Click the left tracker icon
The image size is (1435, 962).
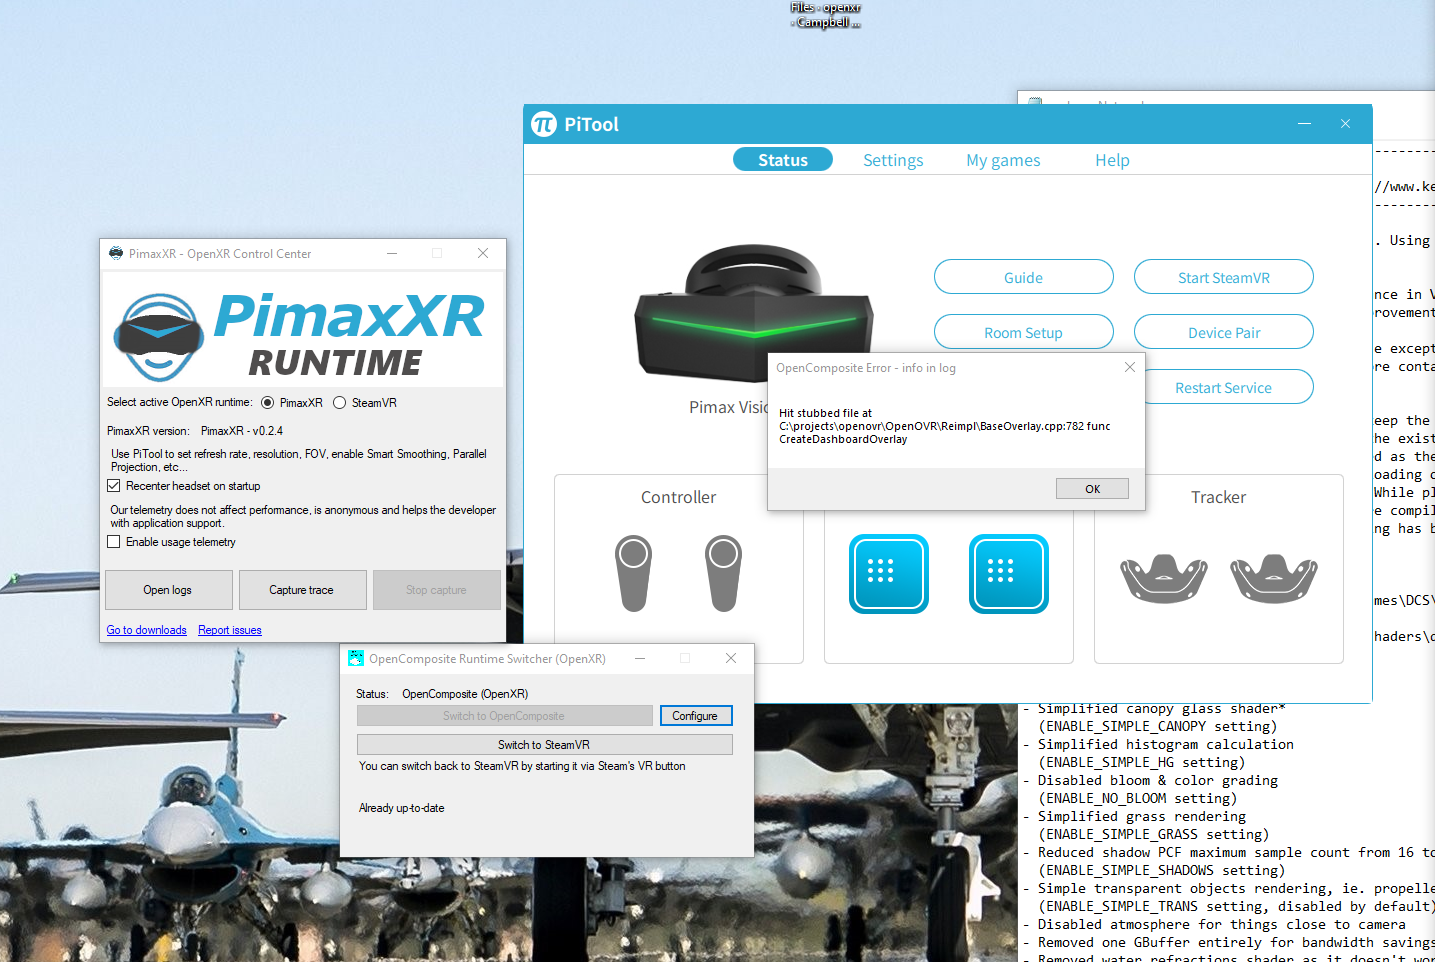1164,578
